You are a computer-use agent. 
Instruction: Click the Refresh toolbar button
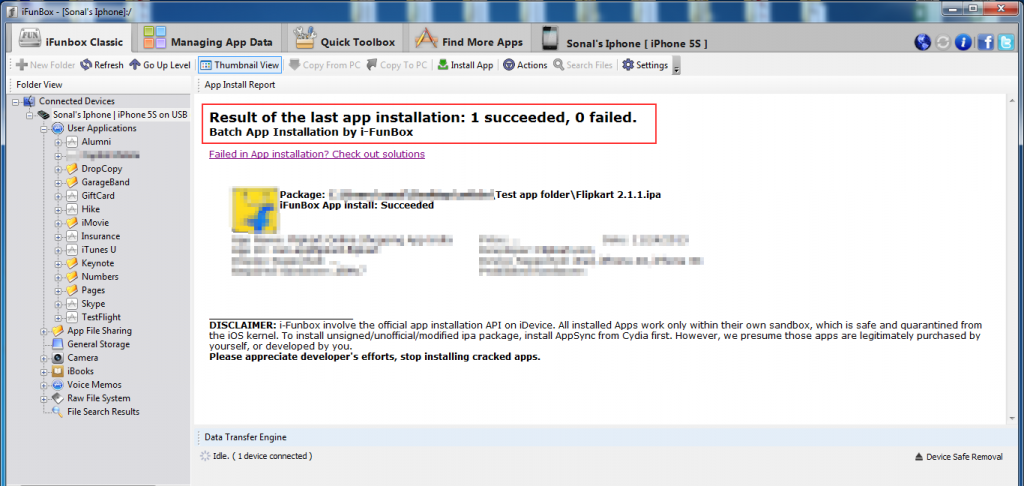102,65
